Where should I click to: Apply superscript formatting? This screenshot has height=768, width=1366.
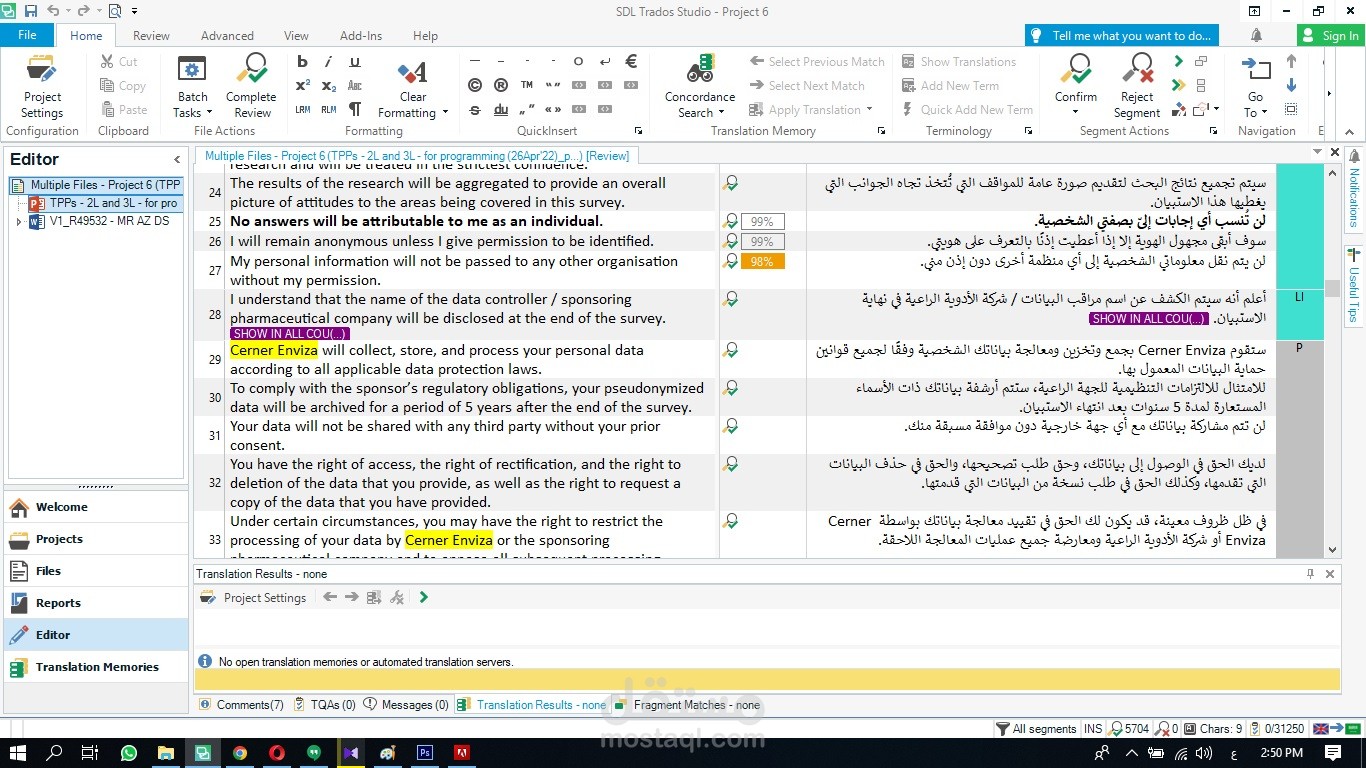pyautogui.click(x=302, y=85)
